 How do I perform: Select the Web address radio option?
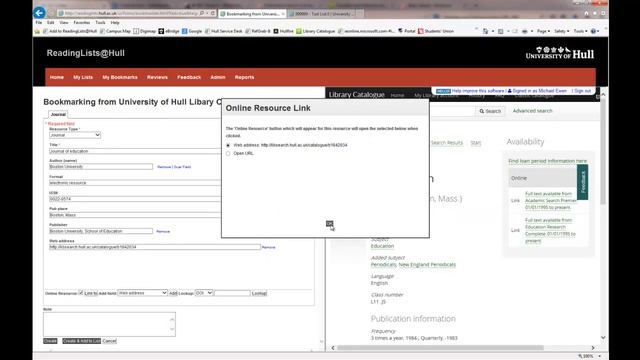[228, 145]
